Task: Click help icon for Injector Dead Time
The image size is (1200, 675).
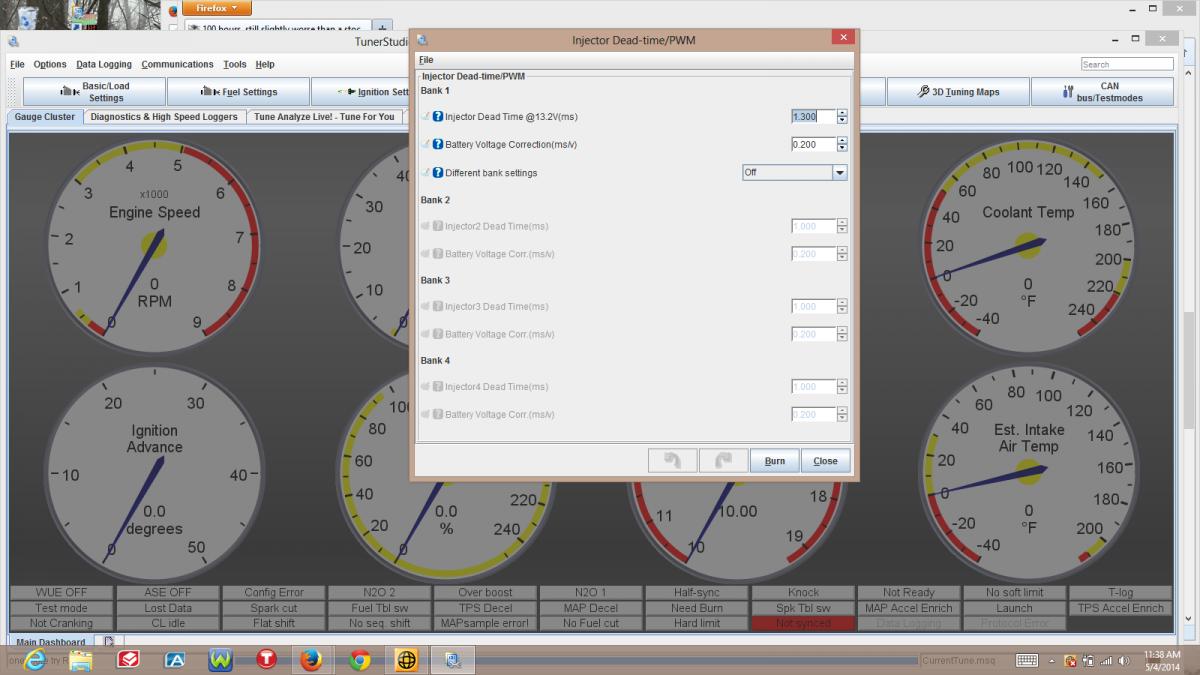Action: coord(438,117)
